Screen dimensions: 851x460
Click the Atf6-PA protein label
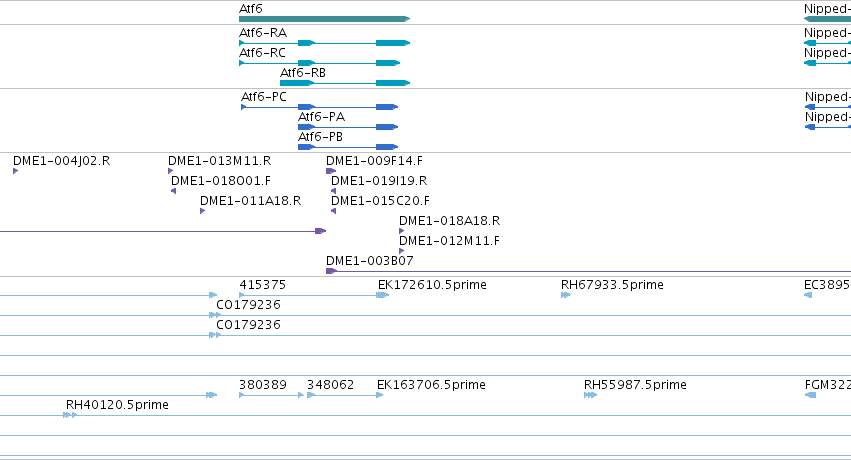point(321,117)
